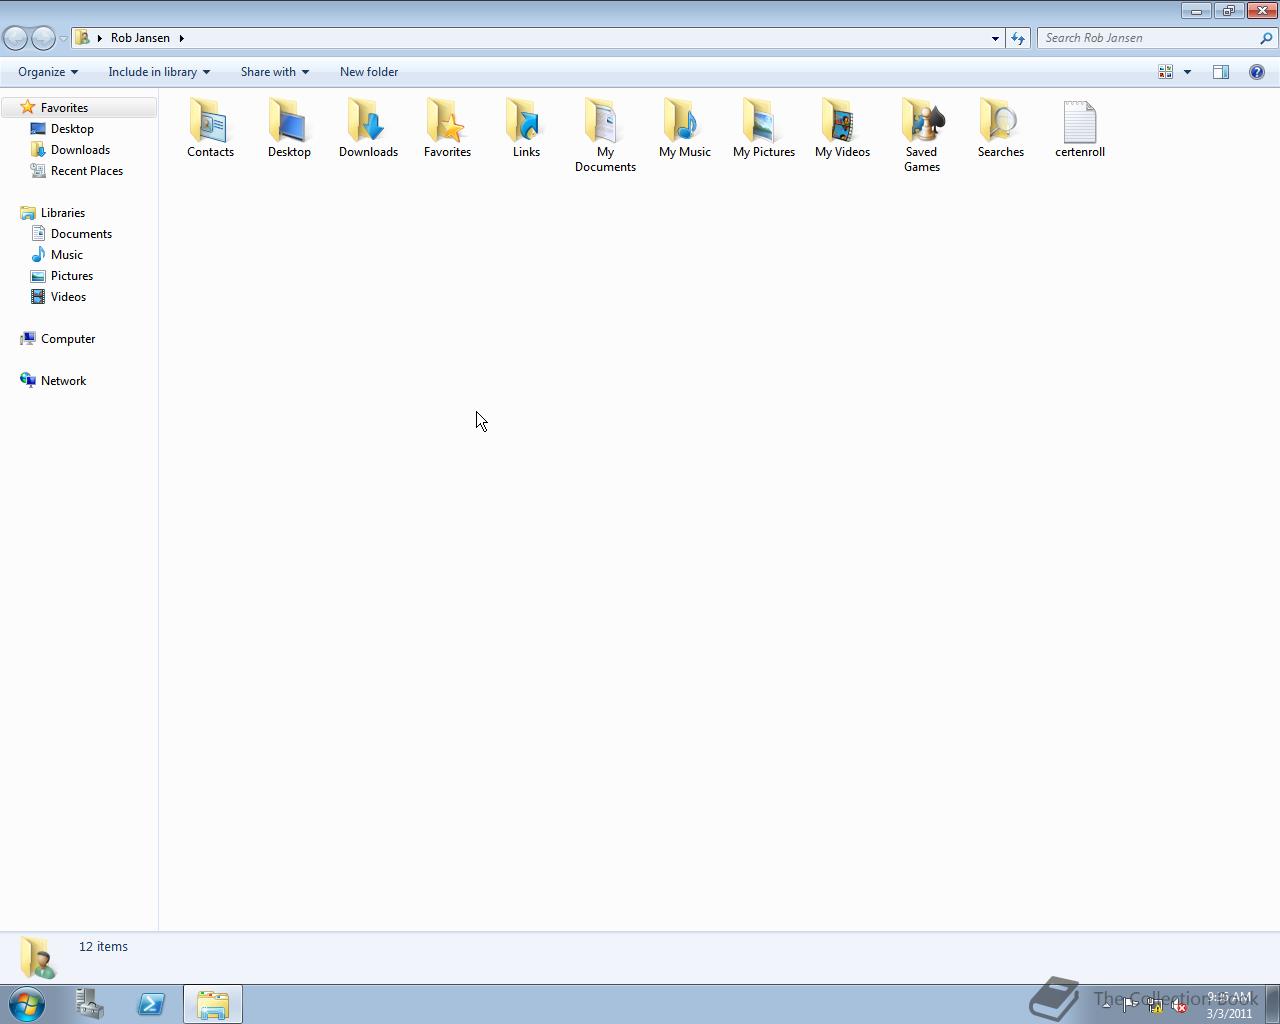Select the My Music folder icon
1280x1024 pixels.
684,121
